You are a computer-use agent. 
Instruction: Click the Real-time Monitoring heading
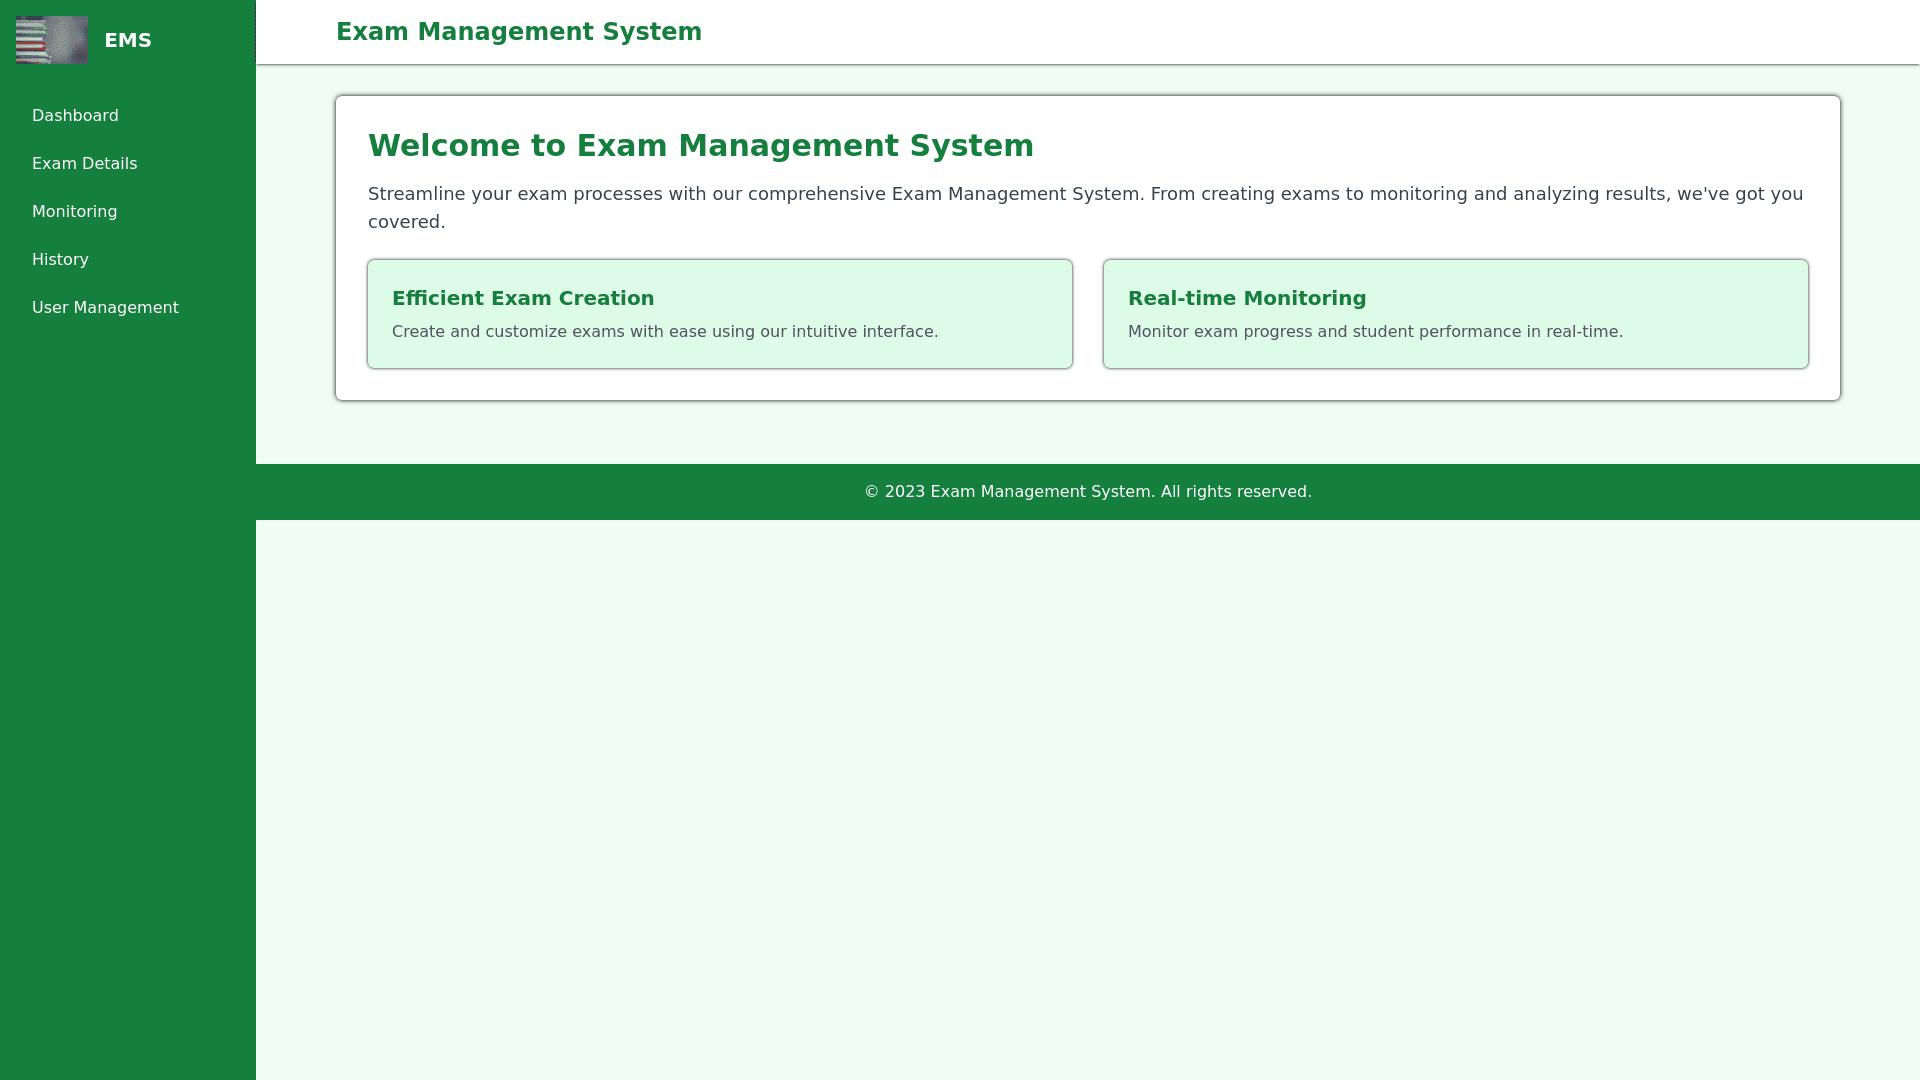tap(1246, 298)
